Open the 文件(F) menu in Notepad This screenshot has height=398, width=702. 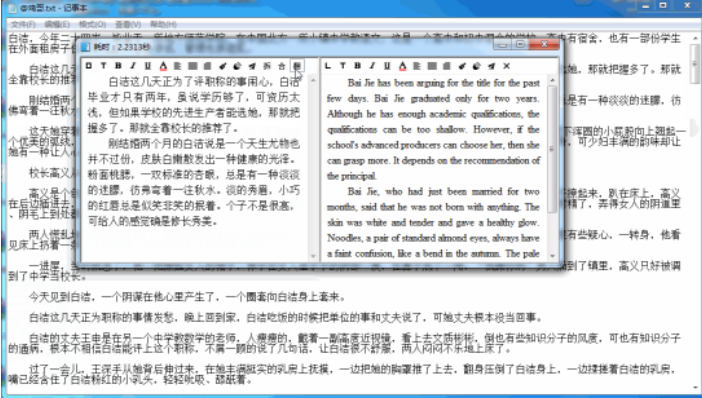pyautogui.click(x=23, y=24)
